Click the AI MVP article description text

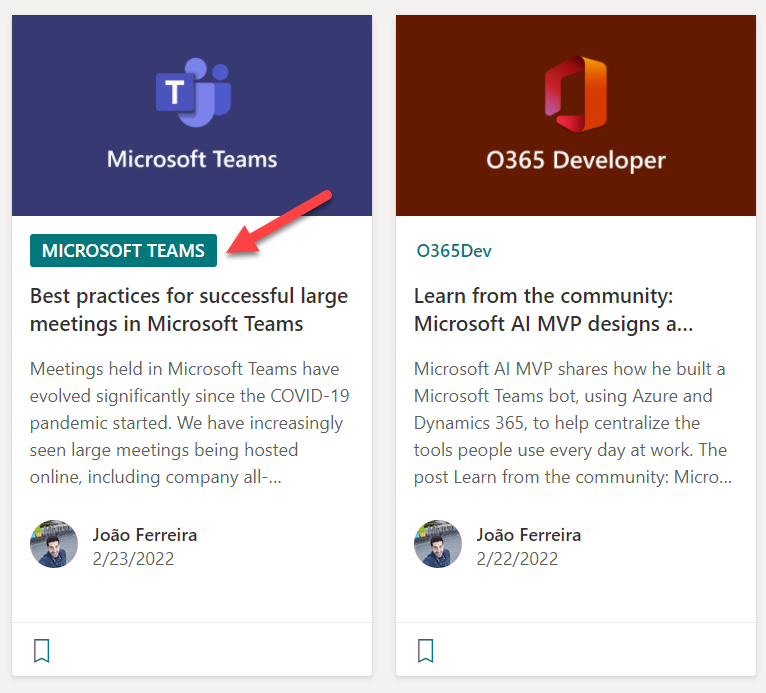tap(573, 423)
